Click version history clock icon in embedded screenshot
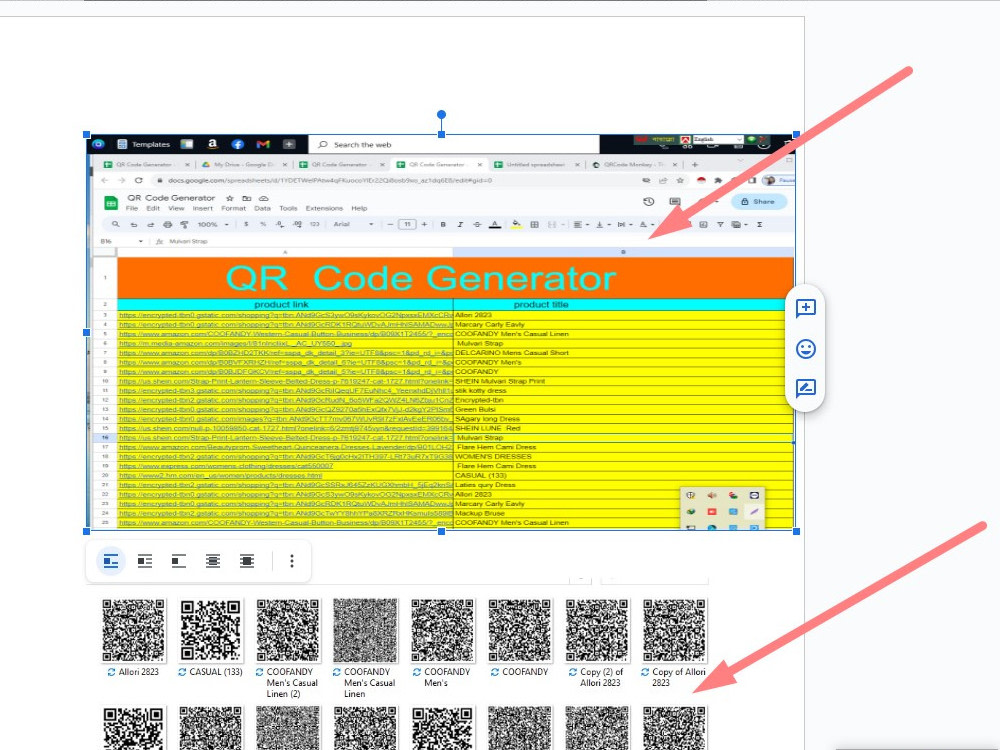1000x750 pixels. (x=649, y=202)
